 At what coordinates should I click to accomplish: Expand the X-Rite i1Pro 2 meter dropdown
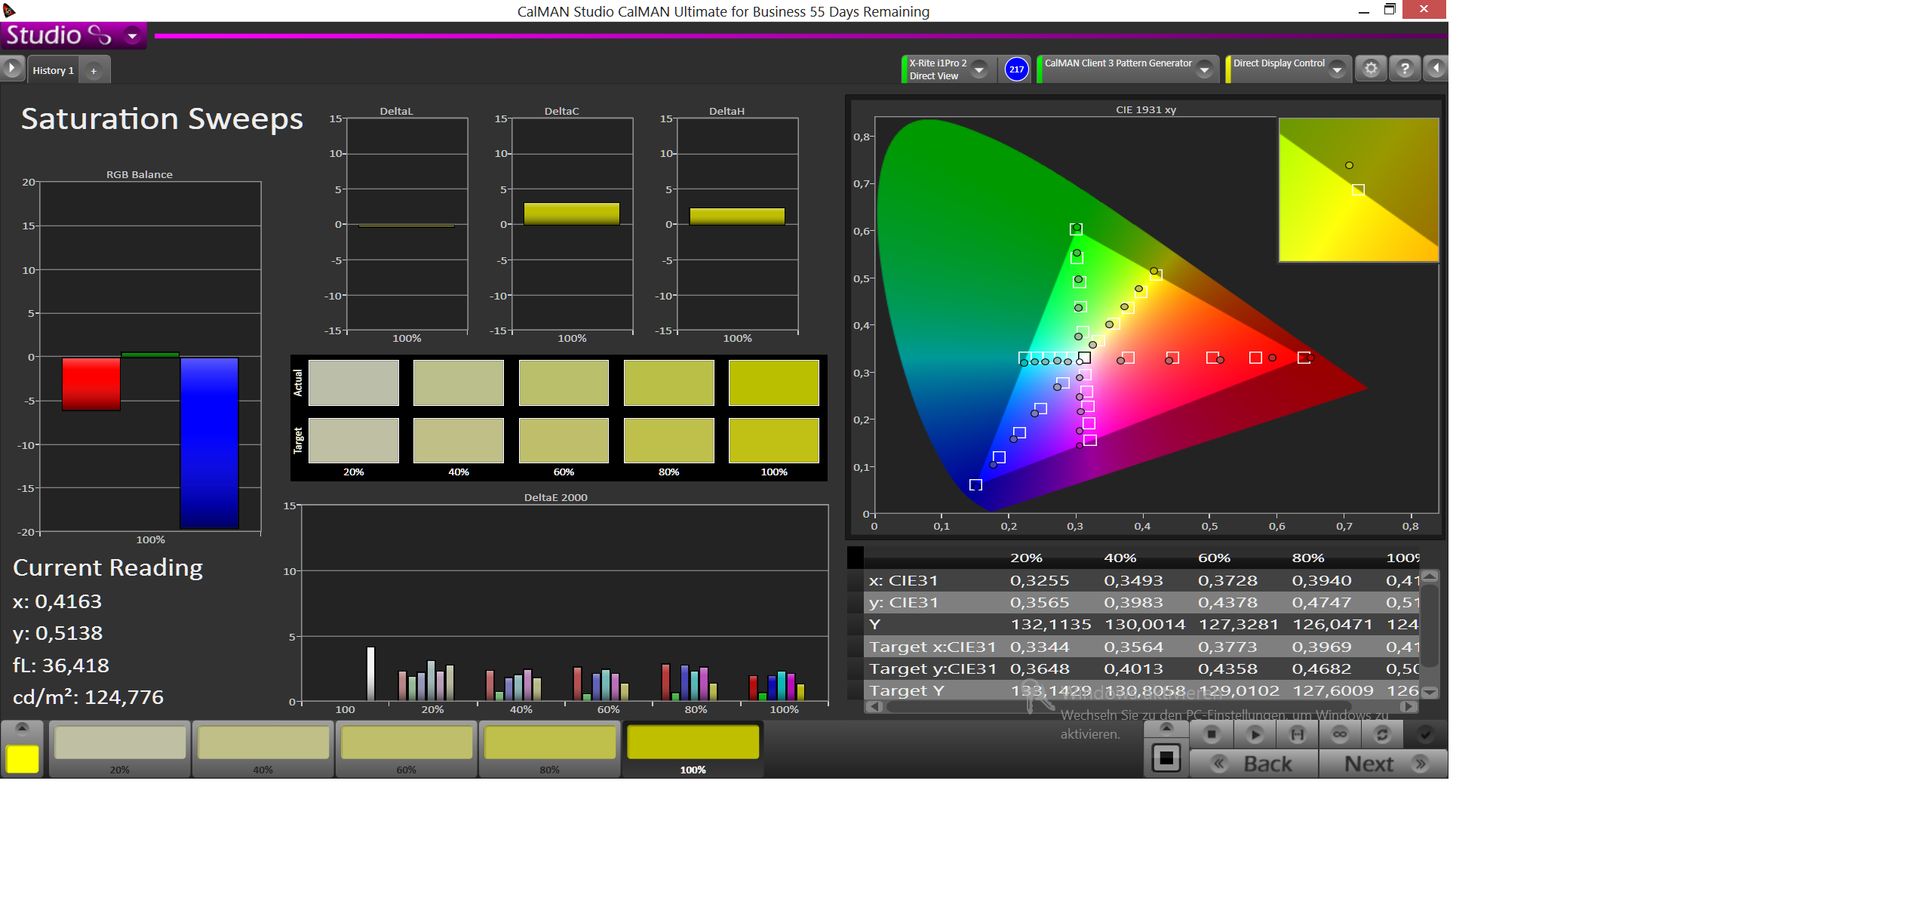pos(980,69)
